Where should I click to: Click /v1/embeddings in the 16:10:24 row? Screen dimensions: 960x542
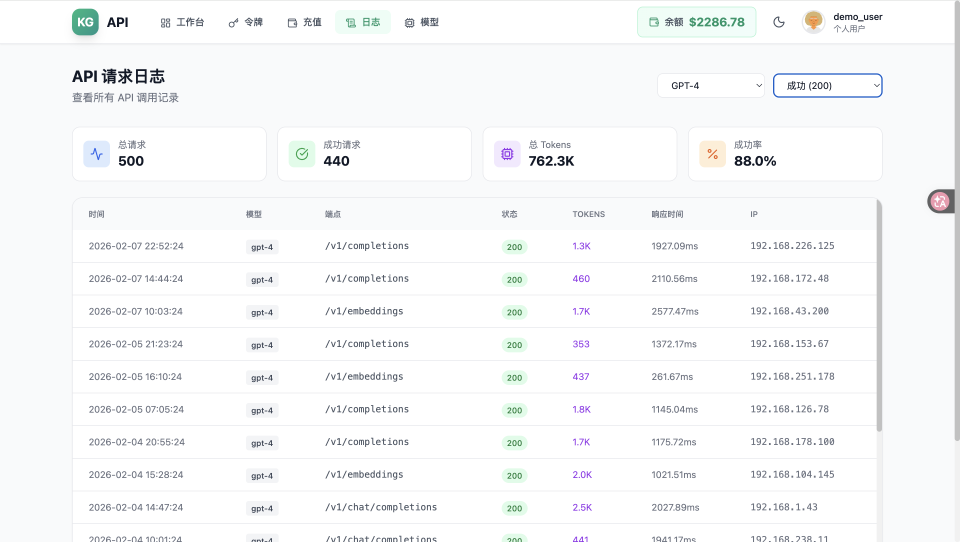(x=364, y=377)
